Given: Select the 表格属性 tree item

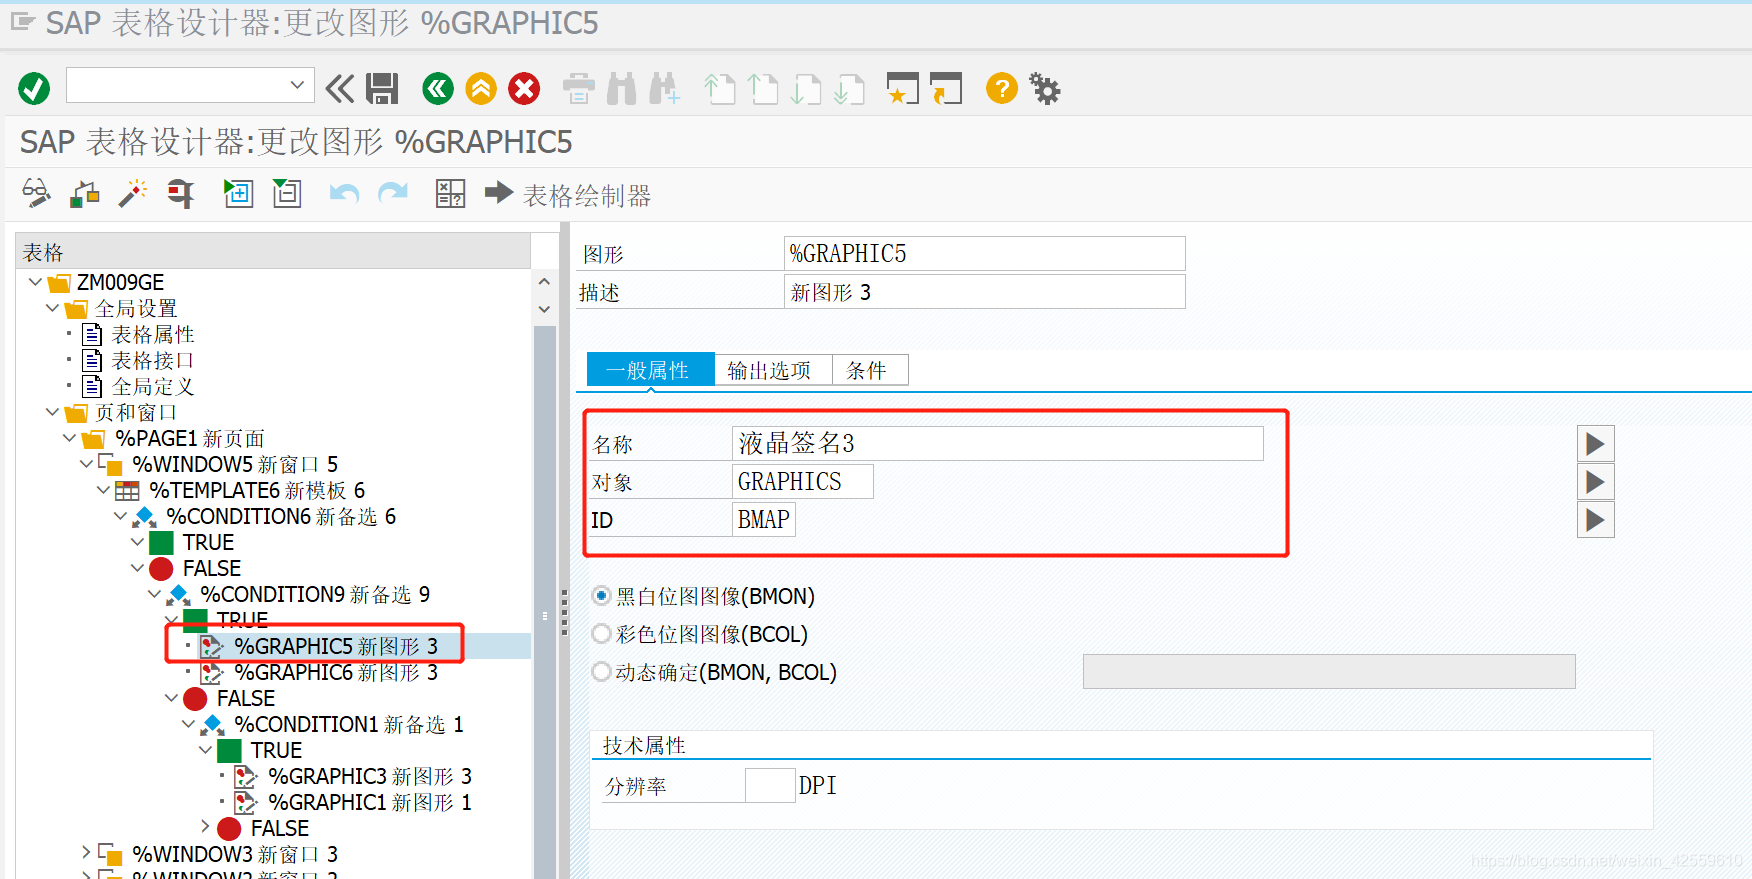Looking at the screenshot, I should tap(152, 334).
